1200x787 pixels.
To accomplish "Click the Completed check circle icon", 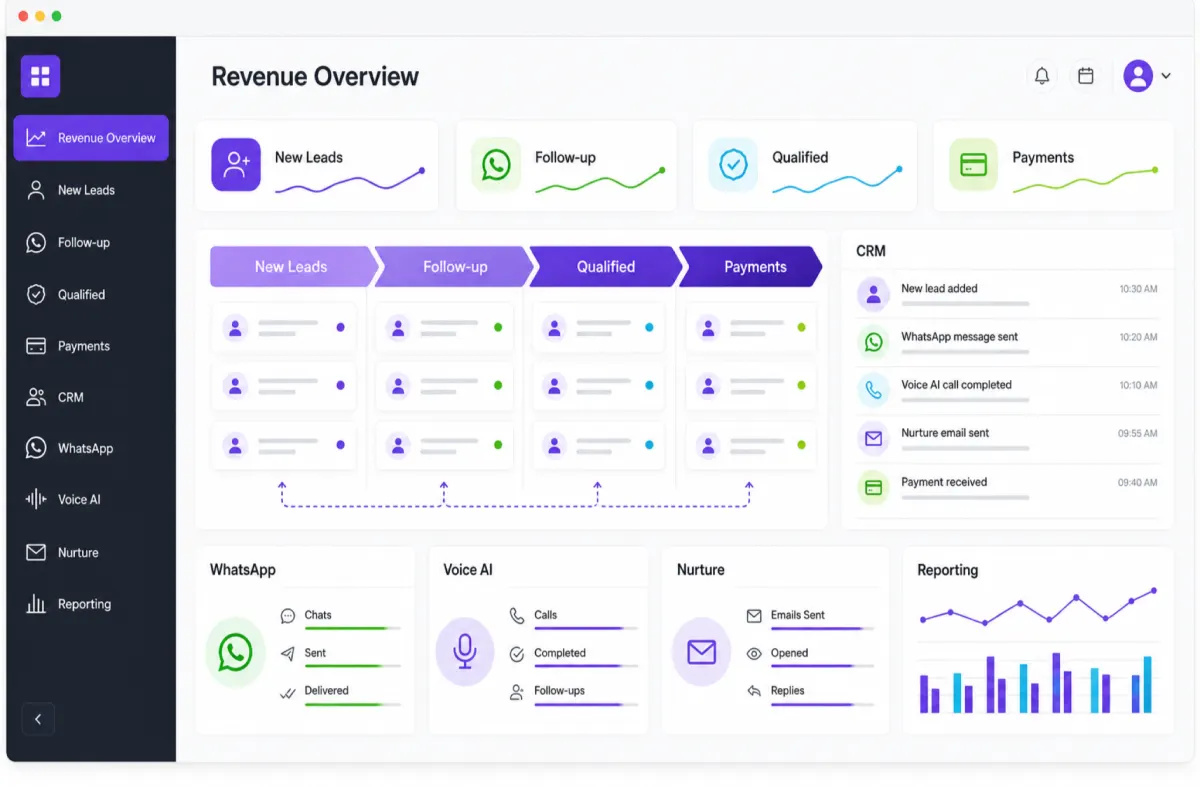I will coord(517,654).
